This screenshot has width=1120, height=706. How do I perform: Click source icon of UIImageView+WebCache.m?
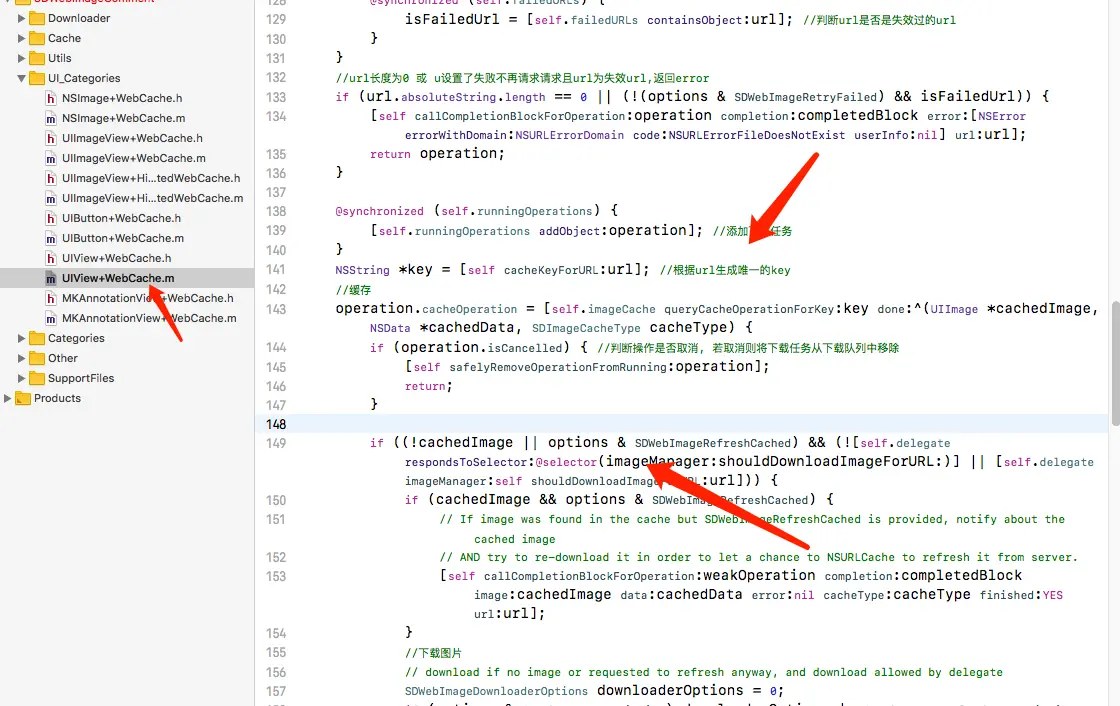51,158
